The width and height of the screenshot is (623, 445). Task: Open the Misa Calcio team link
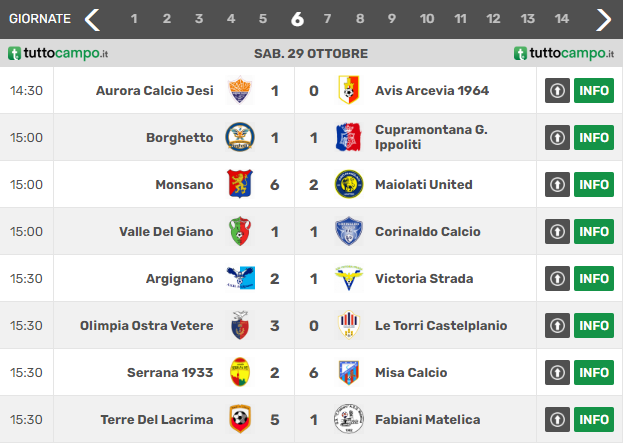(411, 372)
